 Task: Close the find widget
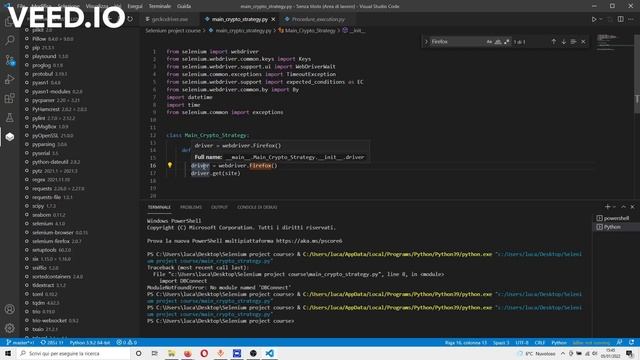[x=583, y=42]
